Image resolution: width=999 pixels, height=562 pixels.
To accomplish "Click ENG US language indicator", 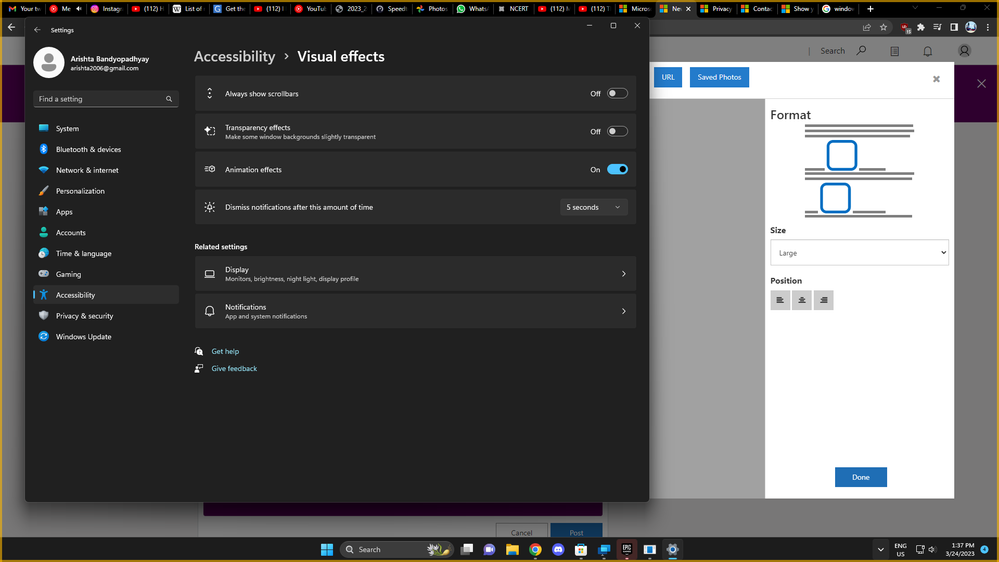I will click(x=900, y=550).
